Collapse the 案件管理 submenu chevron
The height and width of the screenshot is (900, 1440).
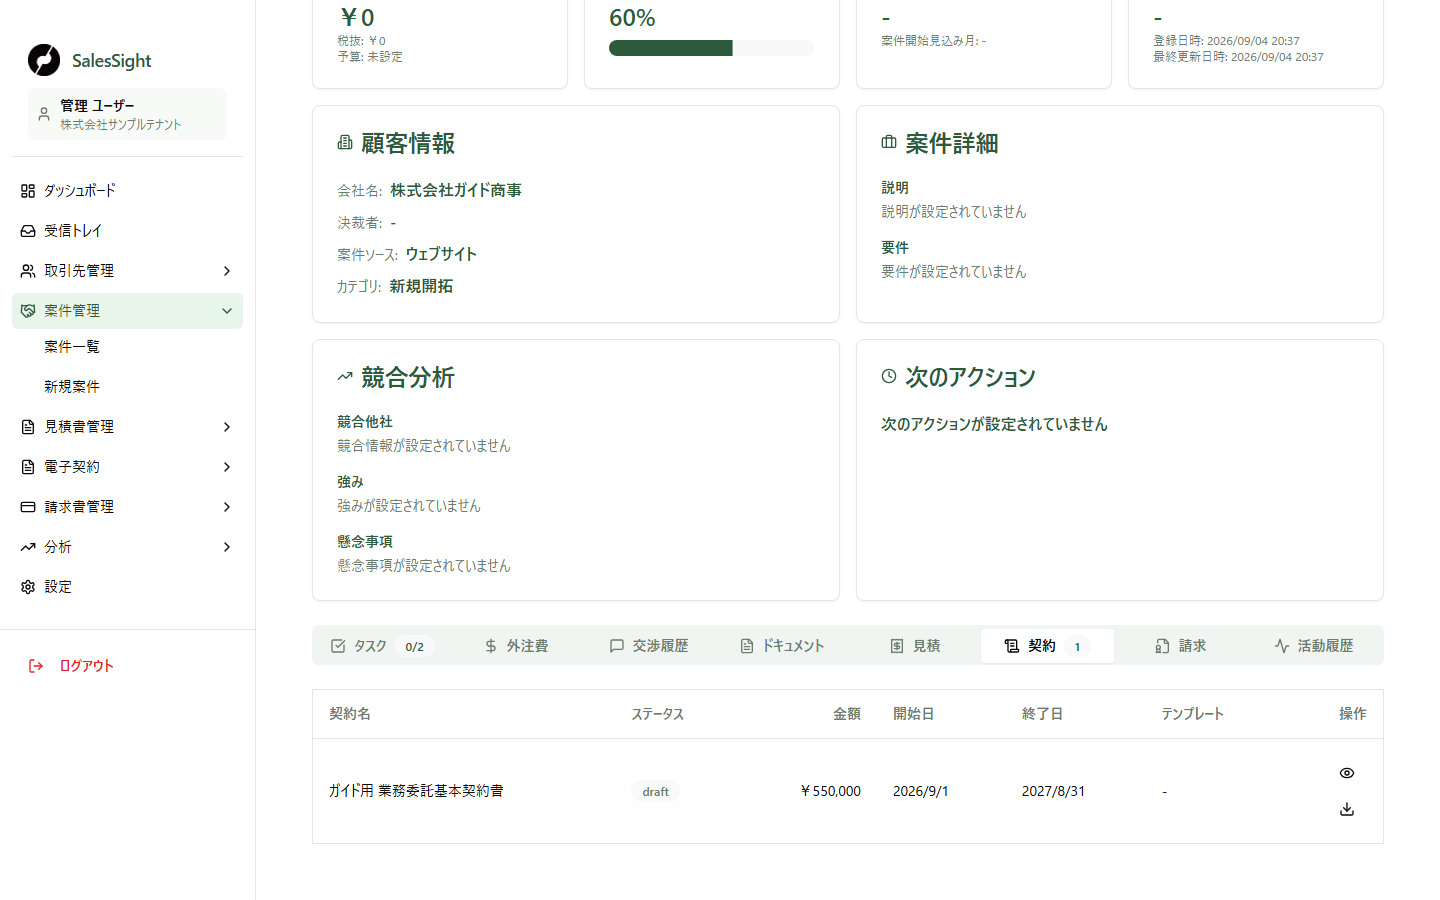pyautogui.click(x=227, y=311)
